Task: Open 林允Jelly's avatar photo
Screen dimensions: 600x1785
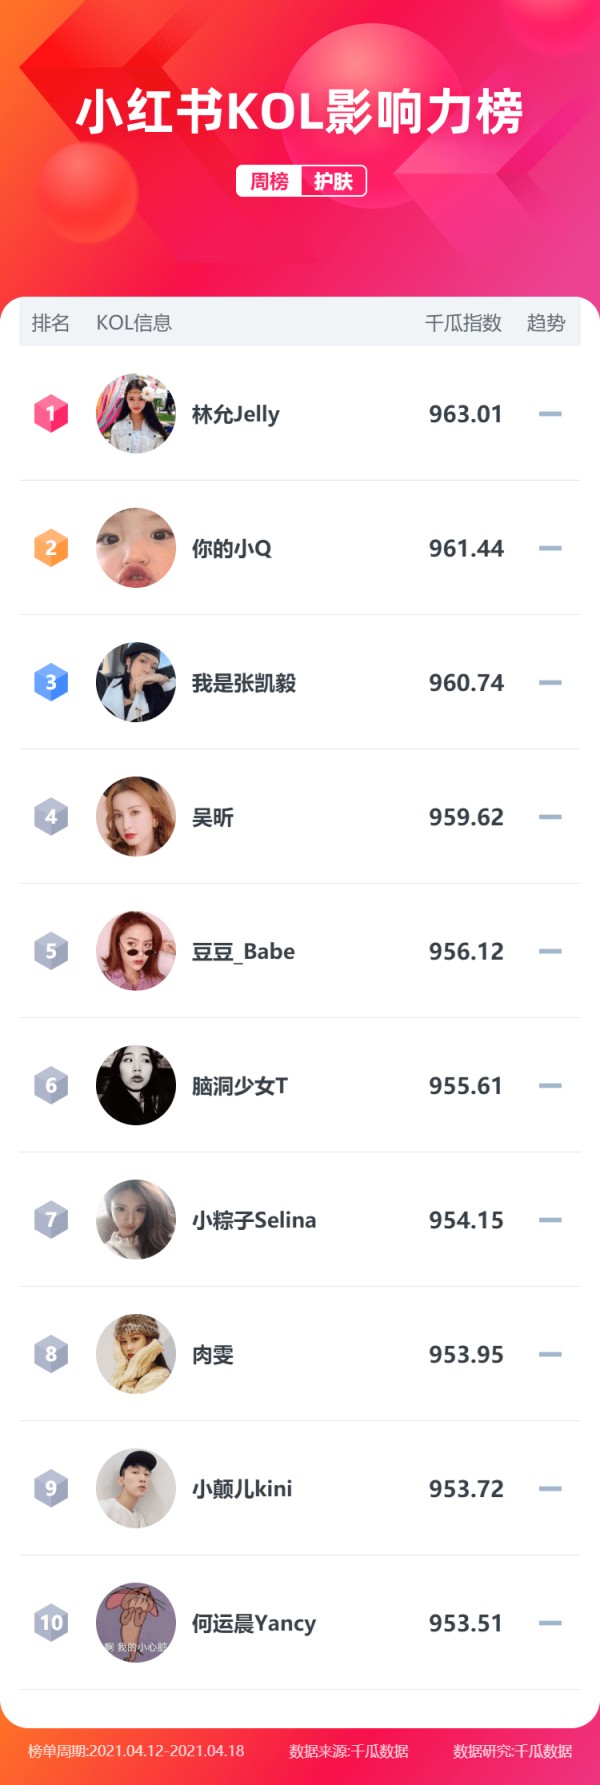Action: pos(136,414)
